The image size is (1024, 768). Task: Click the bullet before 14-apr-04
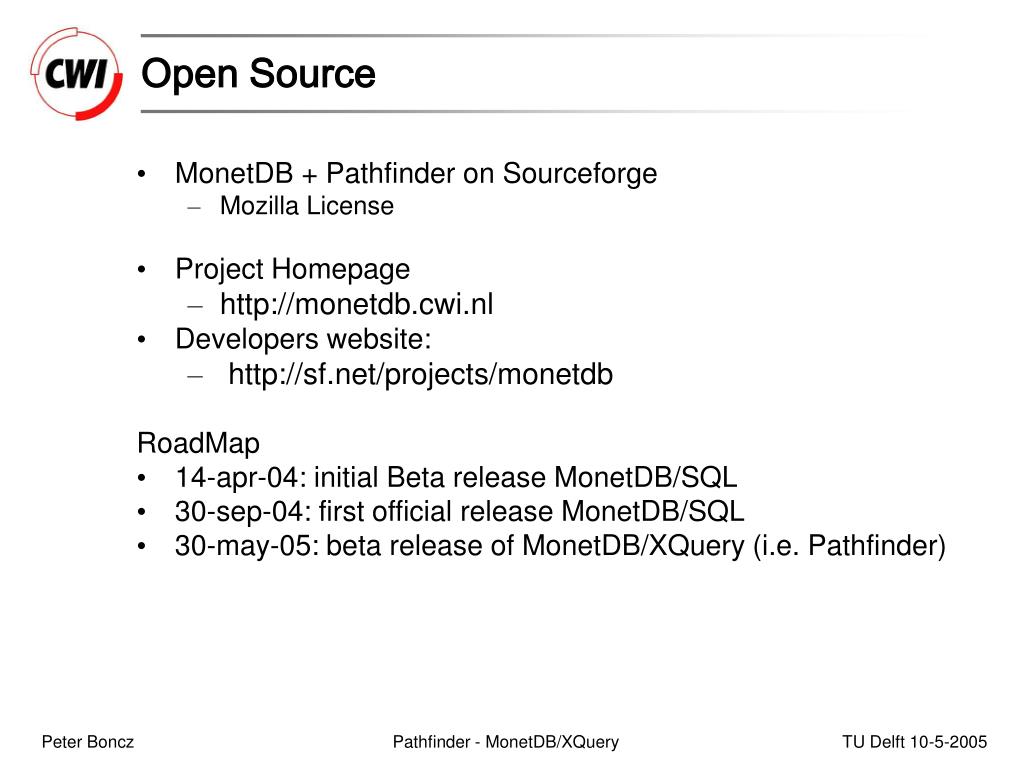(x=142, y=478)
